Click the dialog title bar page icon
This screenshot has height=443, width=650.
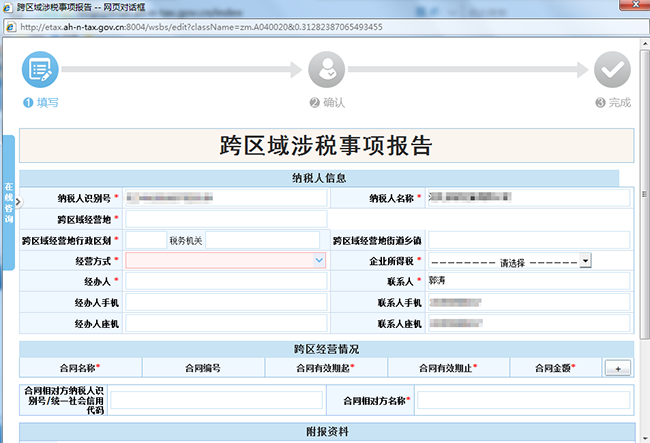pos(9,7)
